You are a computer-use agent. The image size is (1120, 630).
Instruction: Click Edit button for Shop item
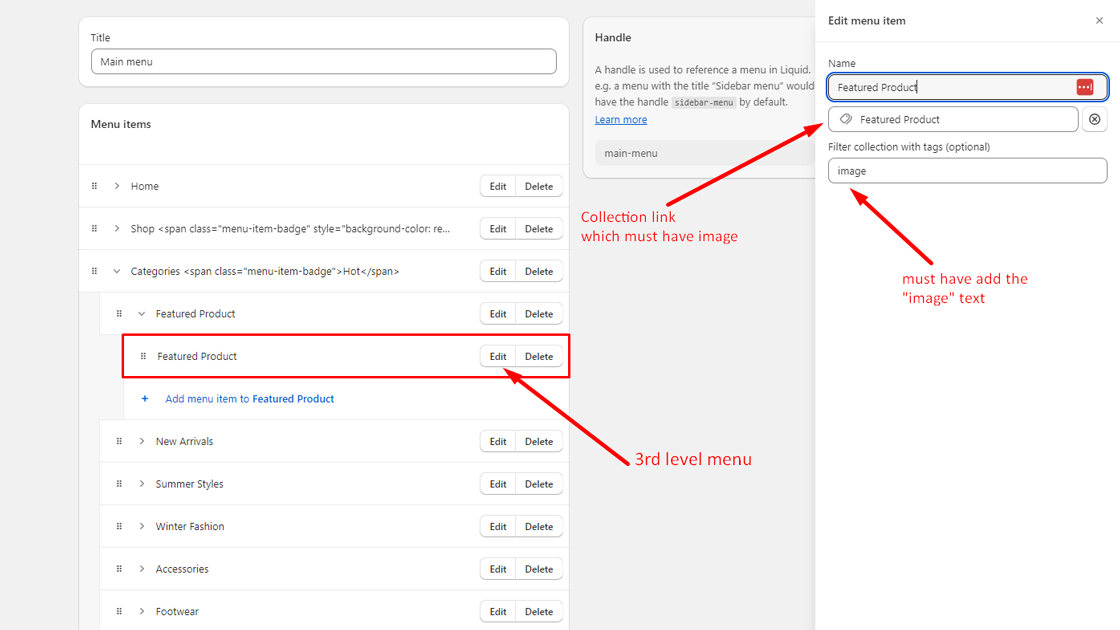point(498,229)
